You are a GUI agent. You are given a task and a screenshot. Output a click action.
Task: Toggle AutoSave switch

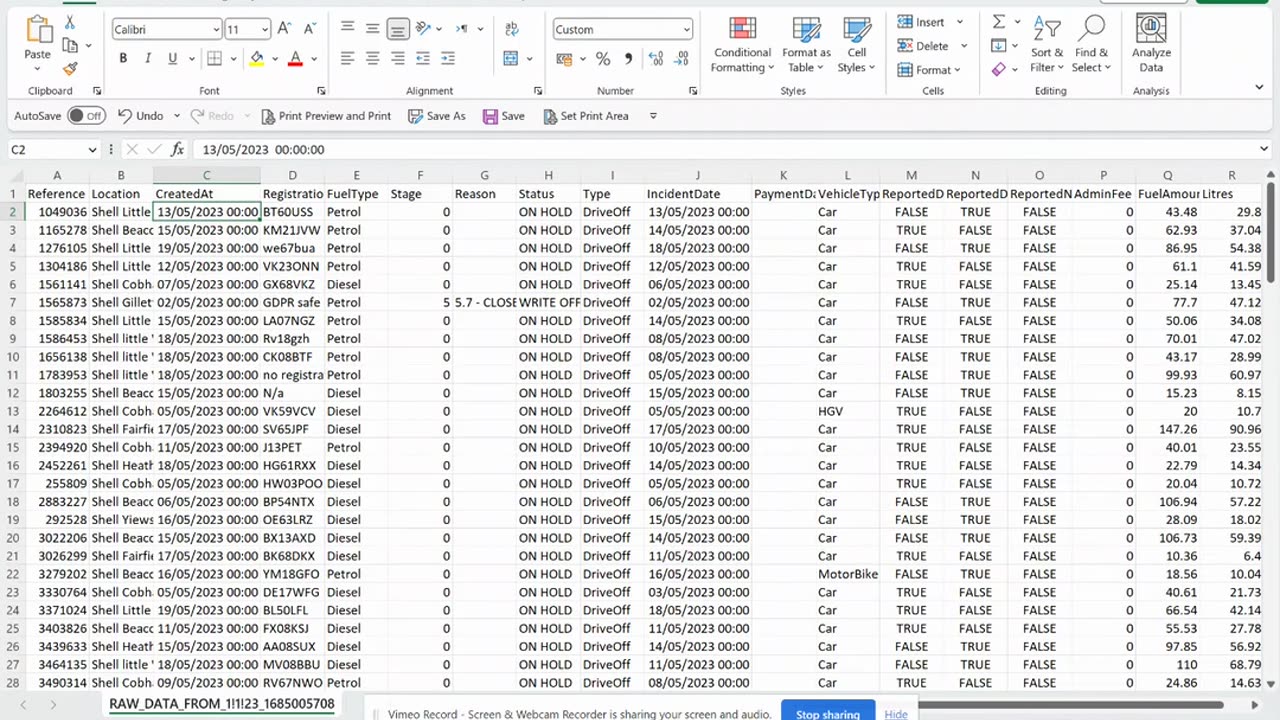click(x=86, y=116)
